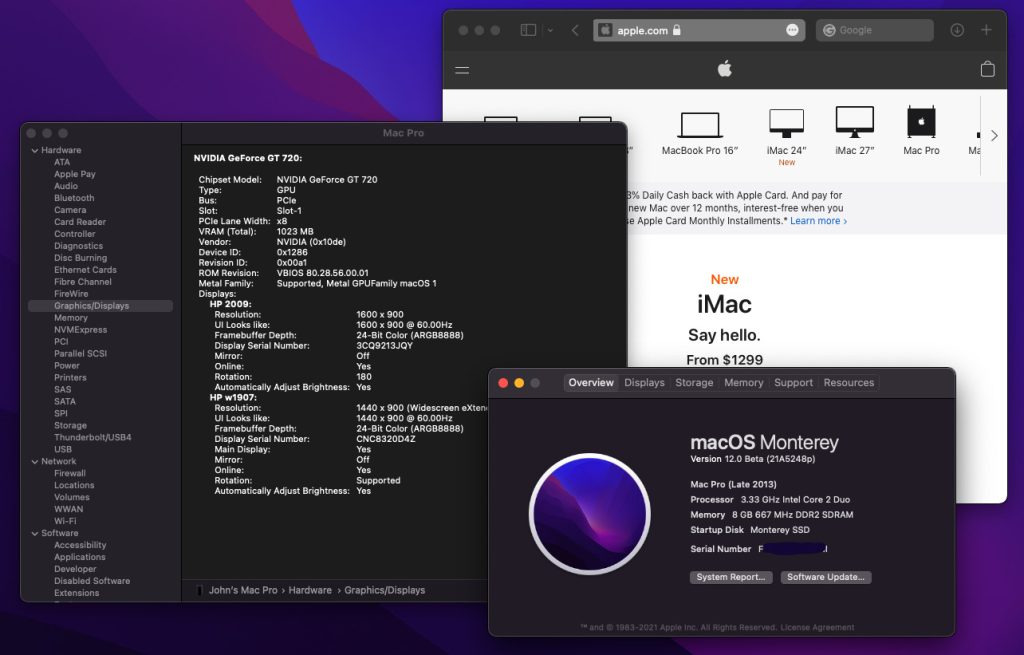Open the page options ellipsis in address bar
Viewport: 1024px width, 655px height.
pos(792,30)
